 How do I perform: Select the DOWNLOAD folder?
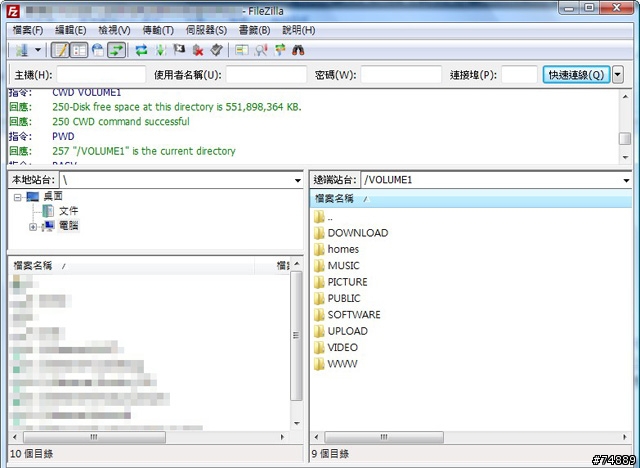(358, 233)
